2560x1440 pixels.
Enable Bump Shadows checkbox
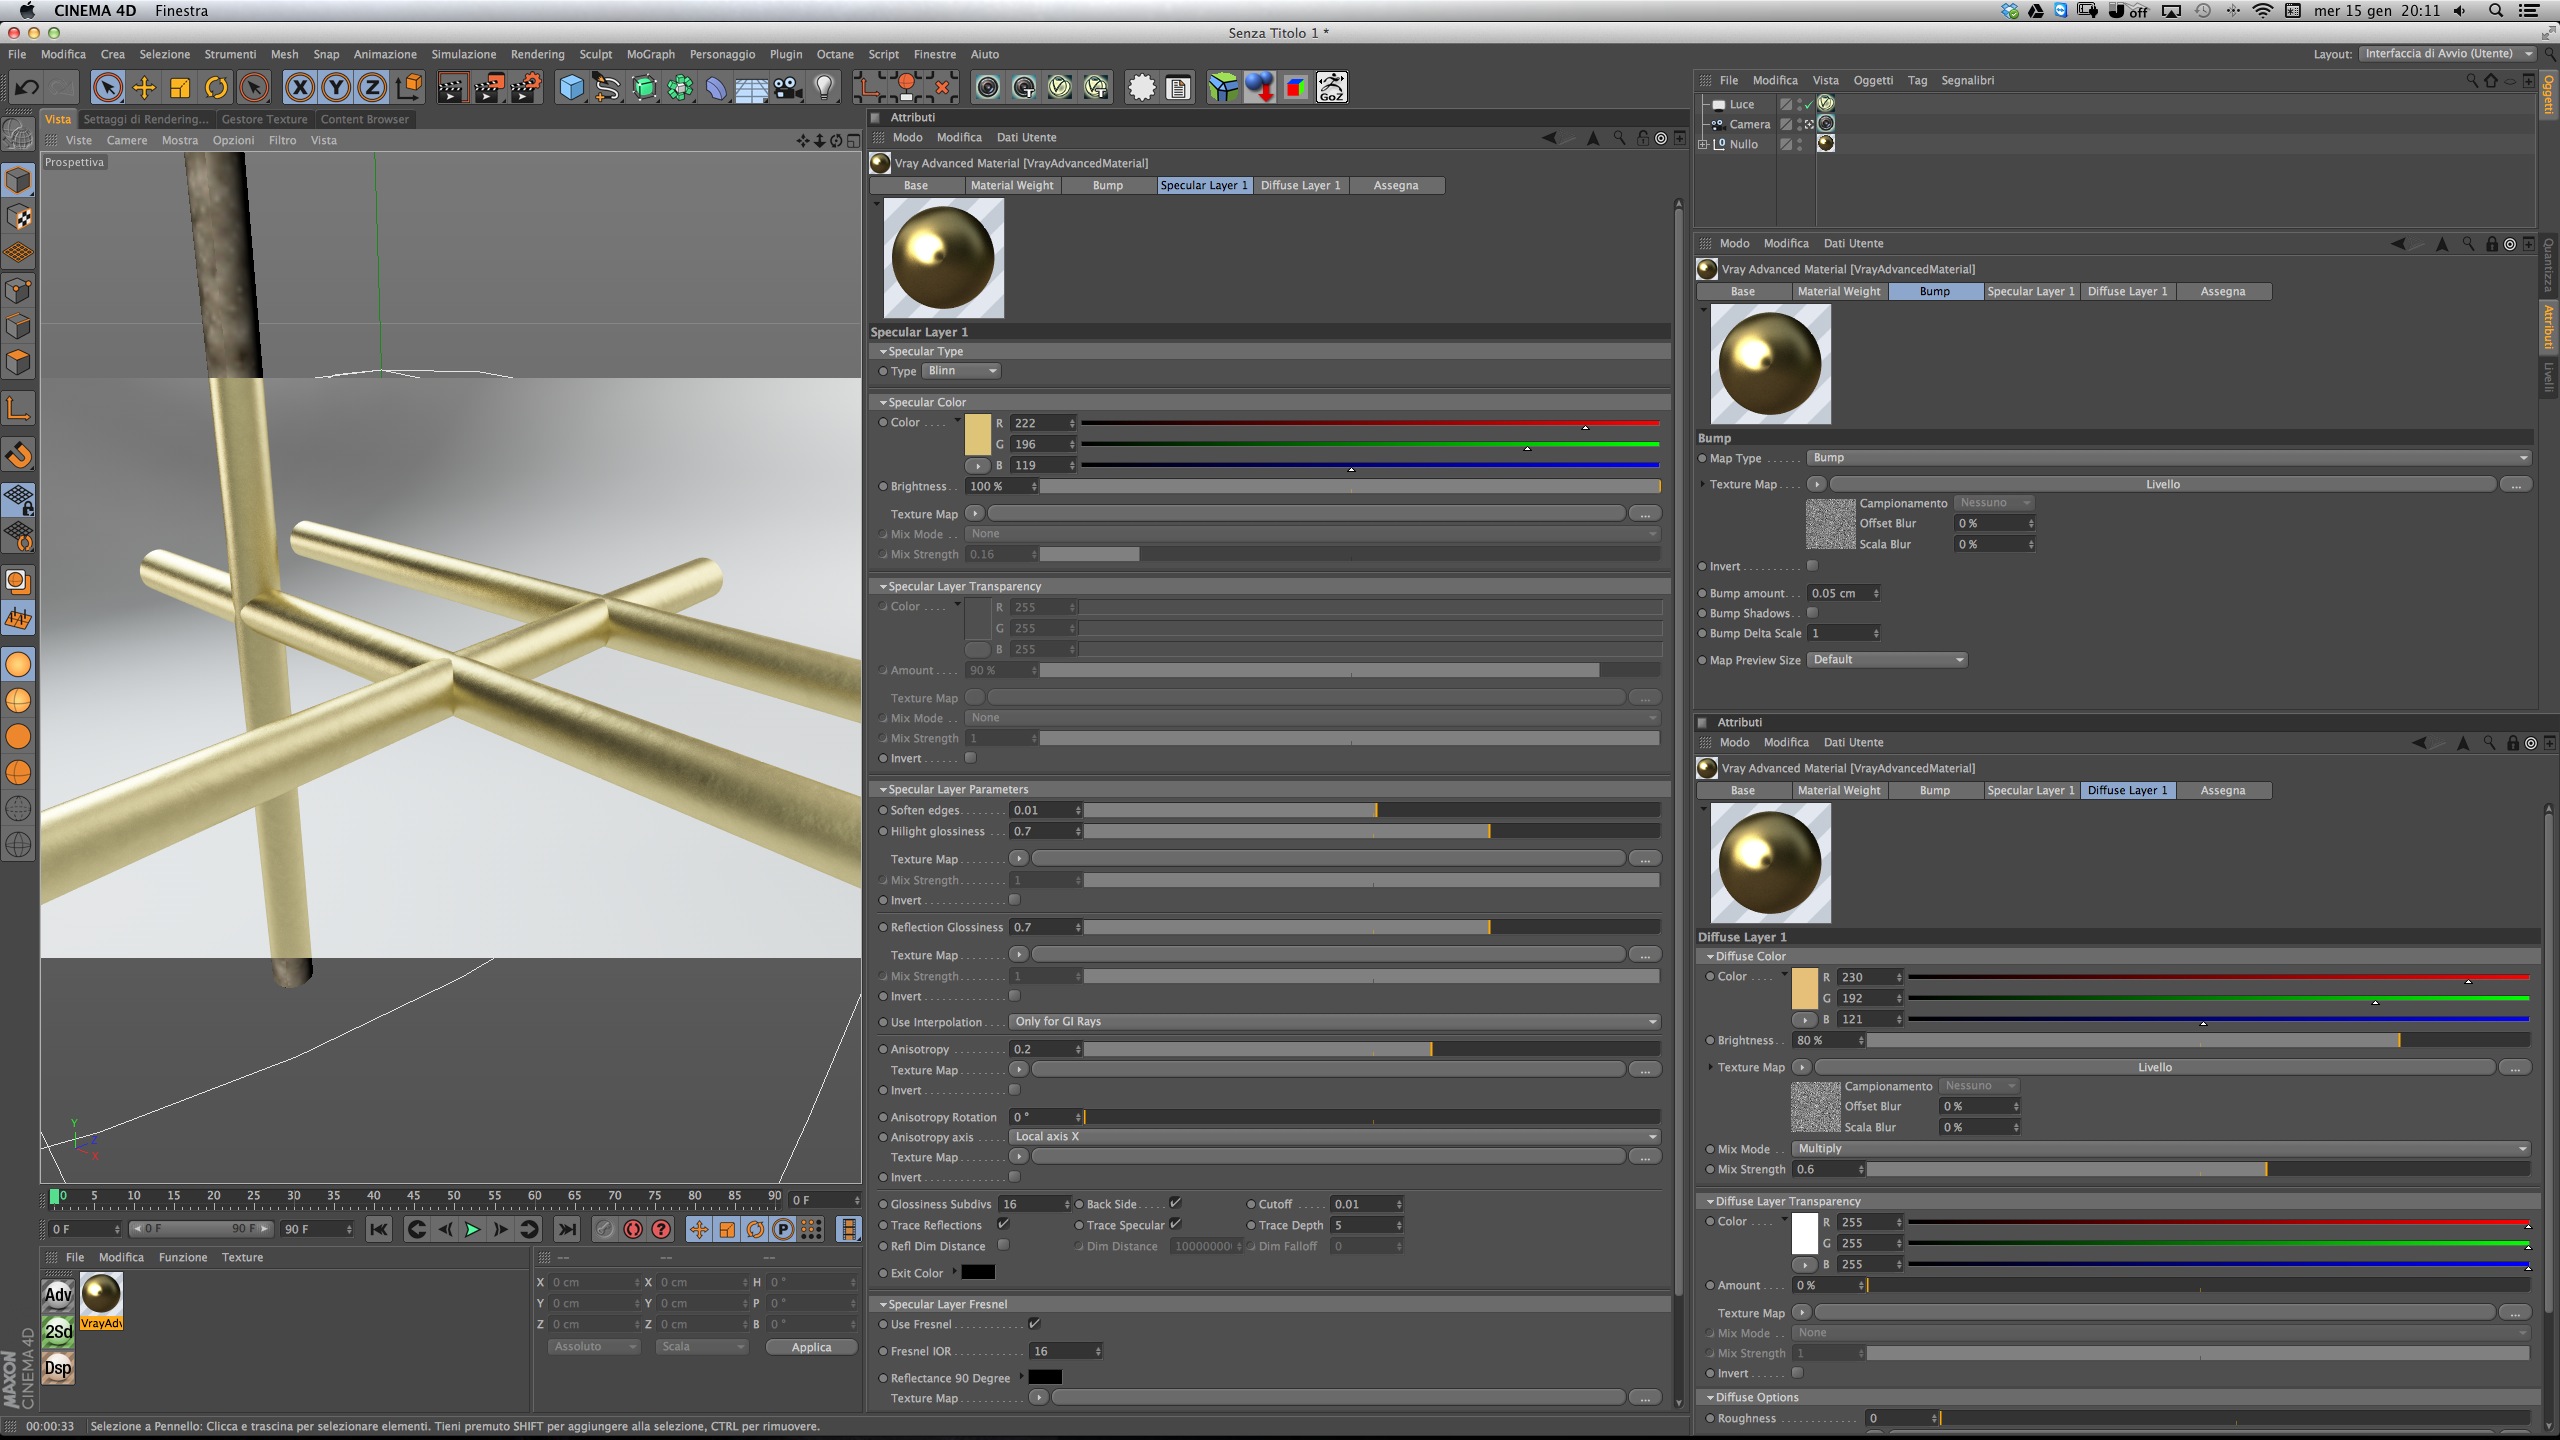click(x=1812, y=613)
